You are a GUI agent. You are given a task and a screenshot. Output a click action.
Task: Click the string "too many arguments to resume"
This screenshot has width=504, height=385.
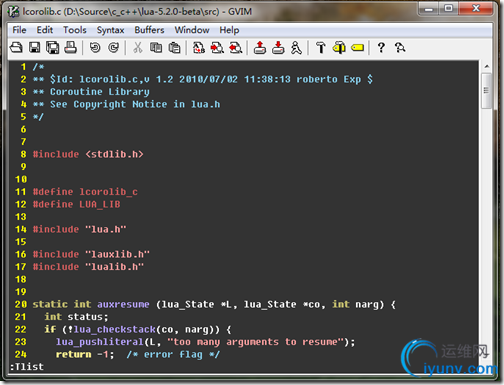[x=255, y=342]
